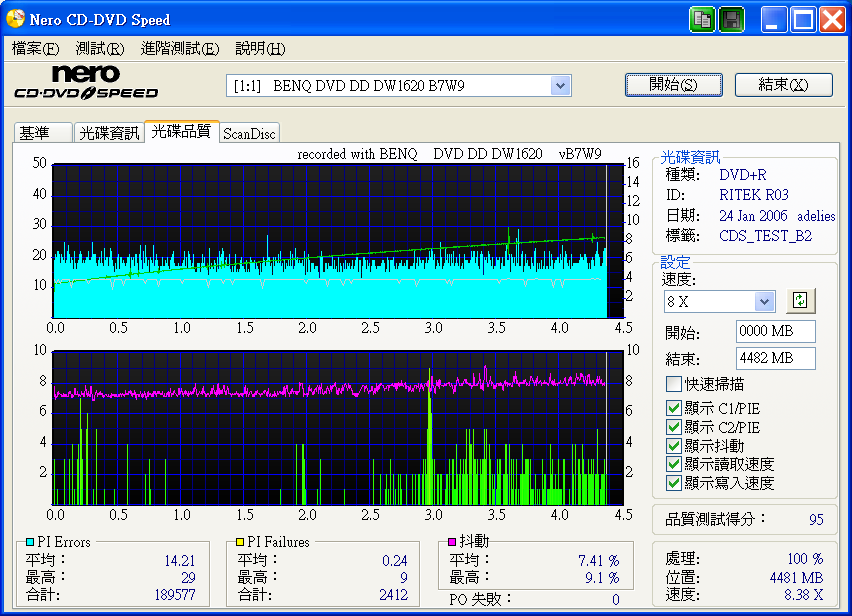Click jitter maximum 9.1 % value

(x=602, y=577)
